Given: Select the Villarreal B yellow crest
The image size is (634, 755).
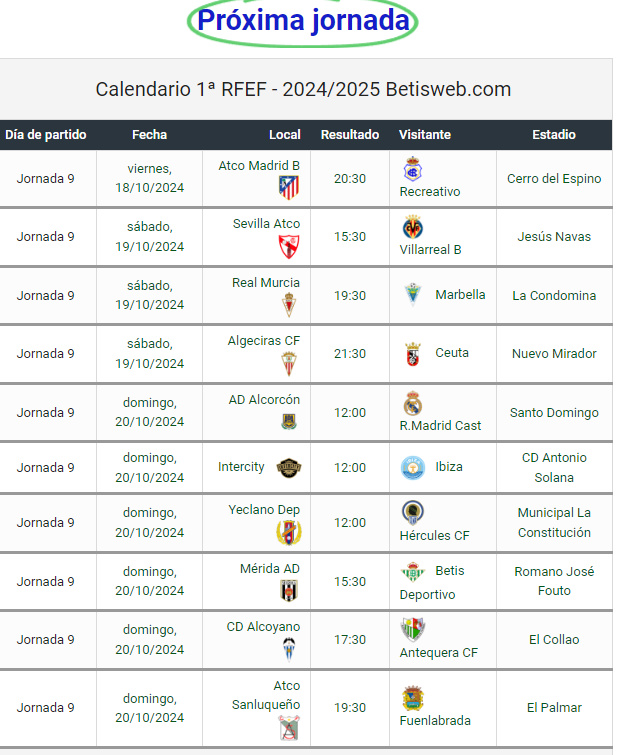Looking at the screenshot, I should (x=413, y=227).
